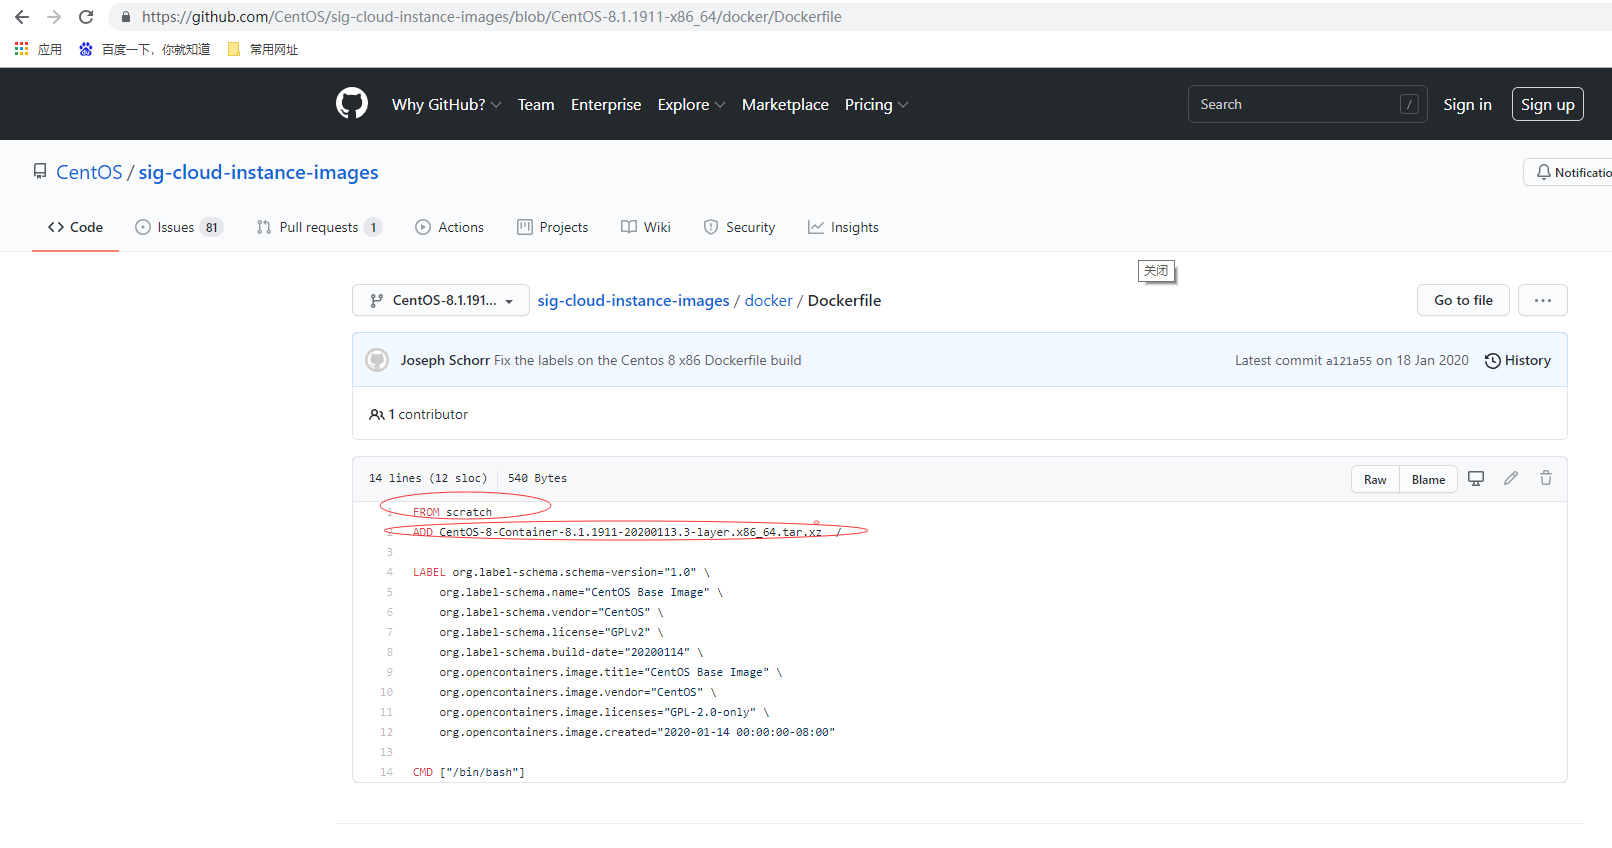This screenshot has width=1612, height=848.
Task: Click the text 'LABEL org.label-schema.schema-version="1.0"'
Action: coord(555,572)
